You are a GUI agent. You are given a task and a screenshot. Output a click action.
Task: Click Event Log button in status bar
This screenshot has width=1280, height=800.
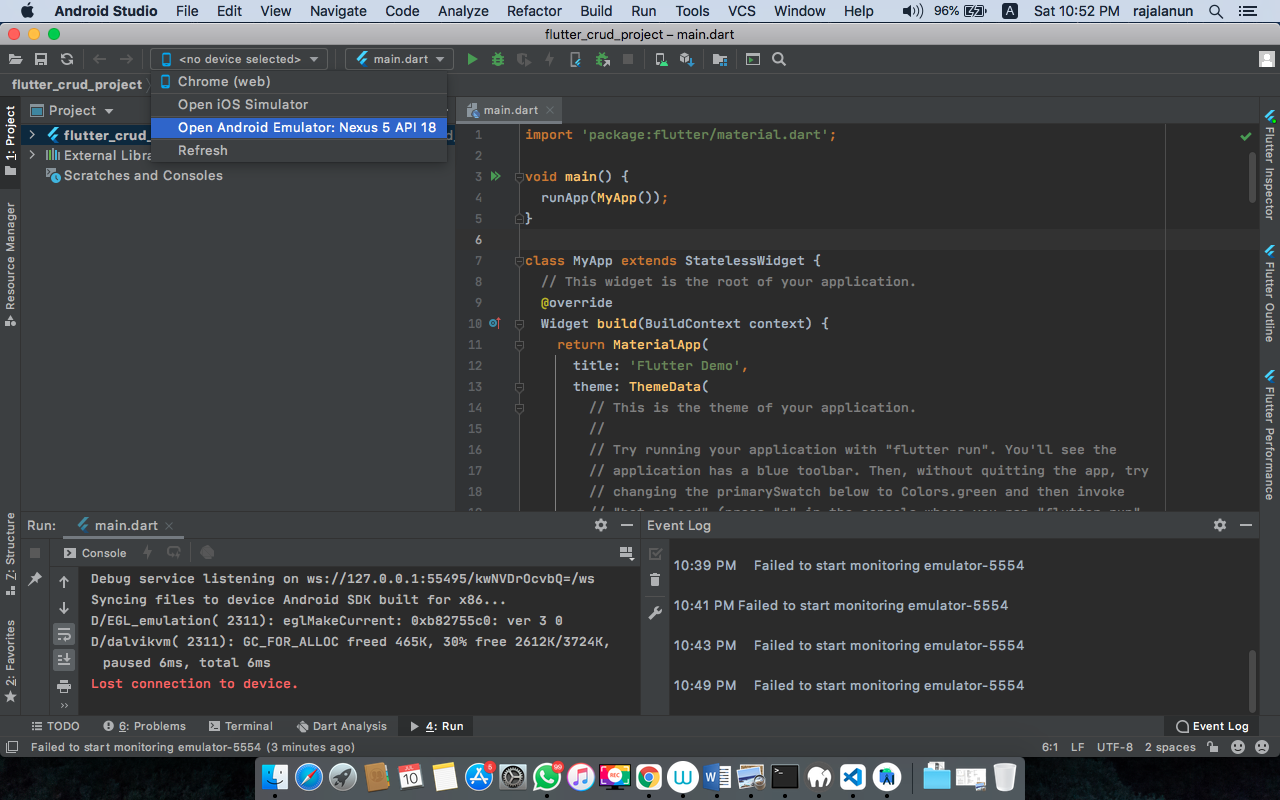point(1212,726)
